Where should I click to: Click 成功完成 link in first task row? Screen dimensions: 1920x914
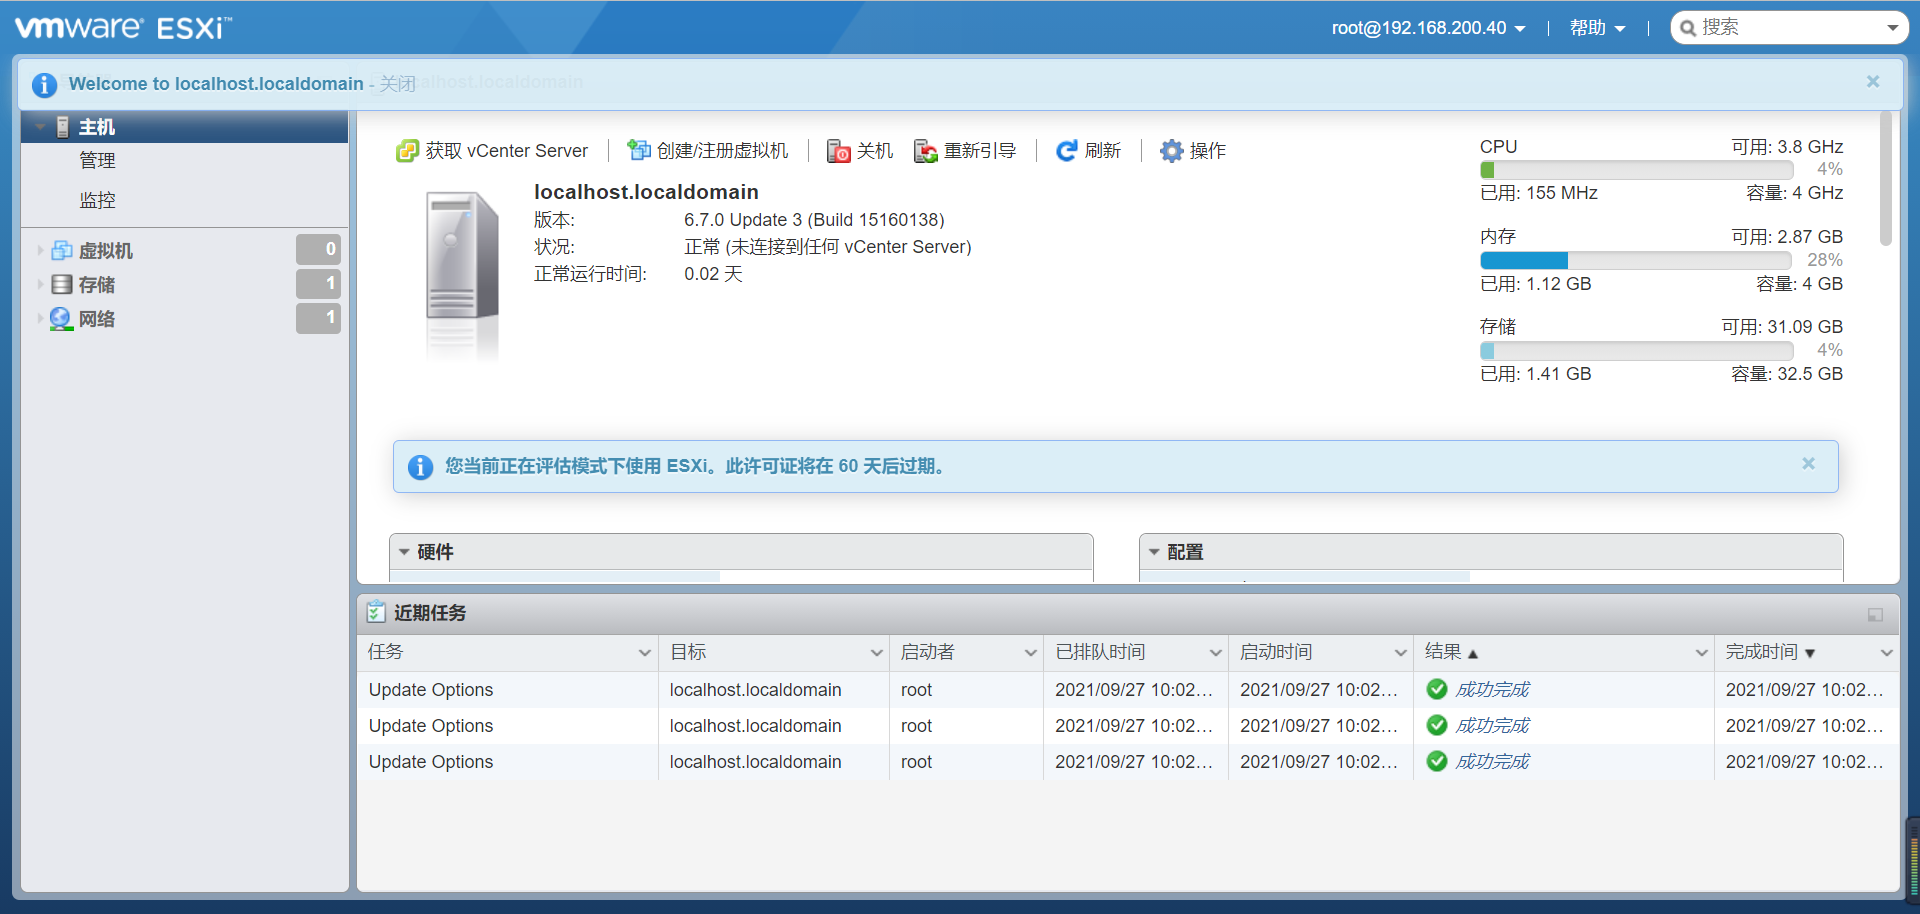[x=1492, y=690]
